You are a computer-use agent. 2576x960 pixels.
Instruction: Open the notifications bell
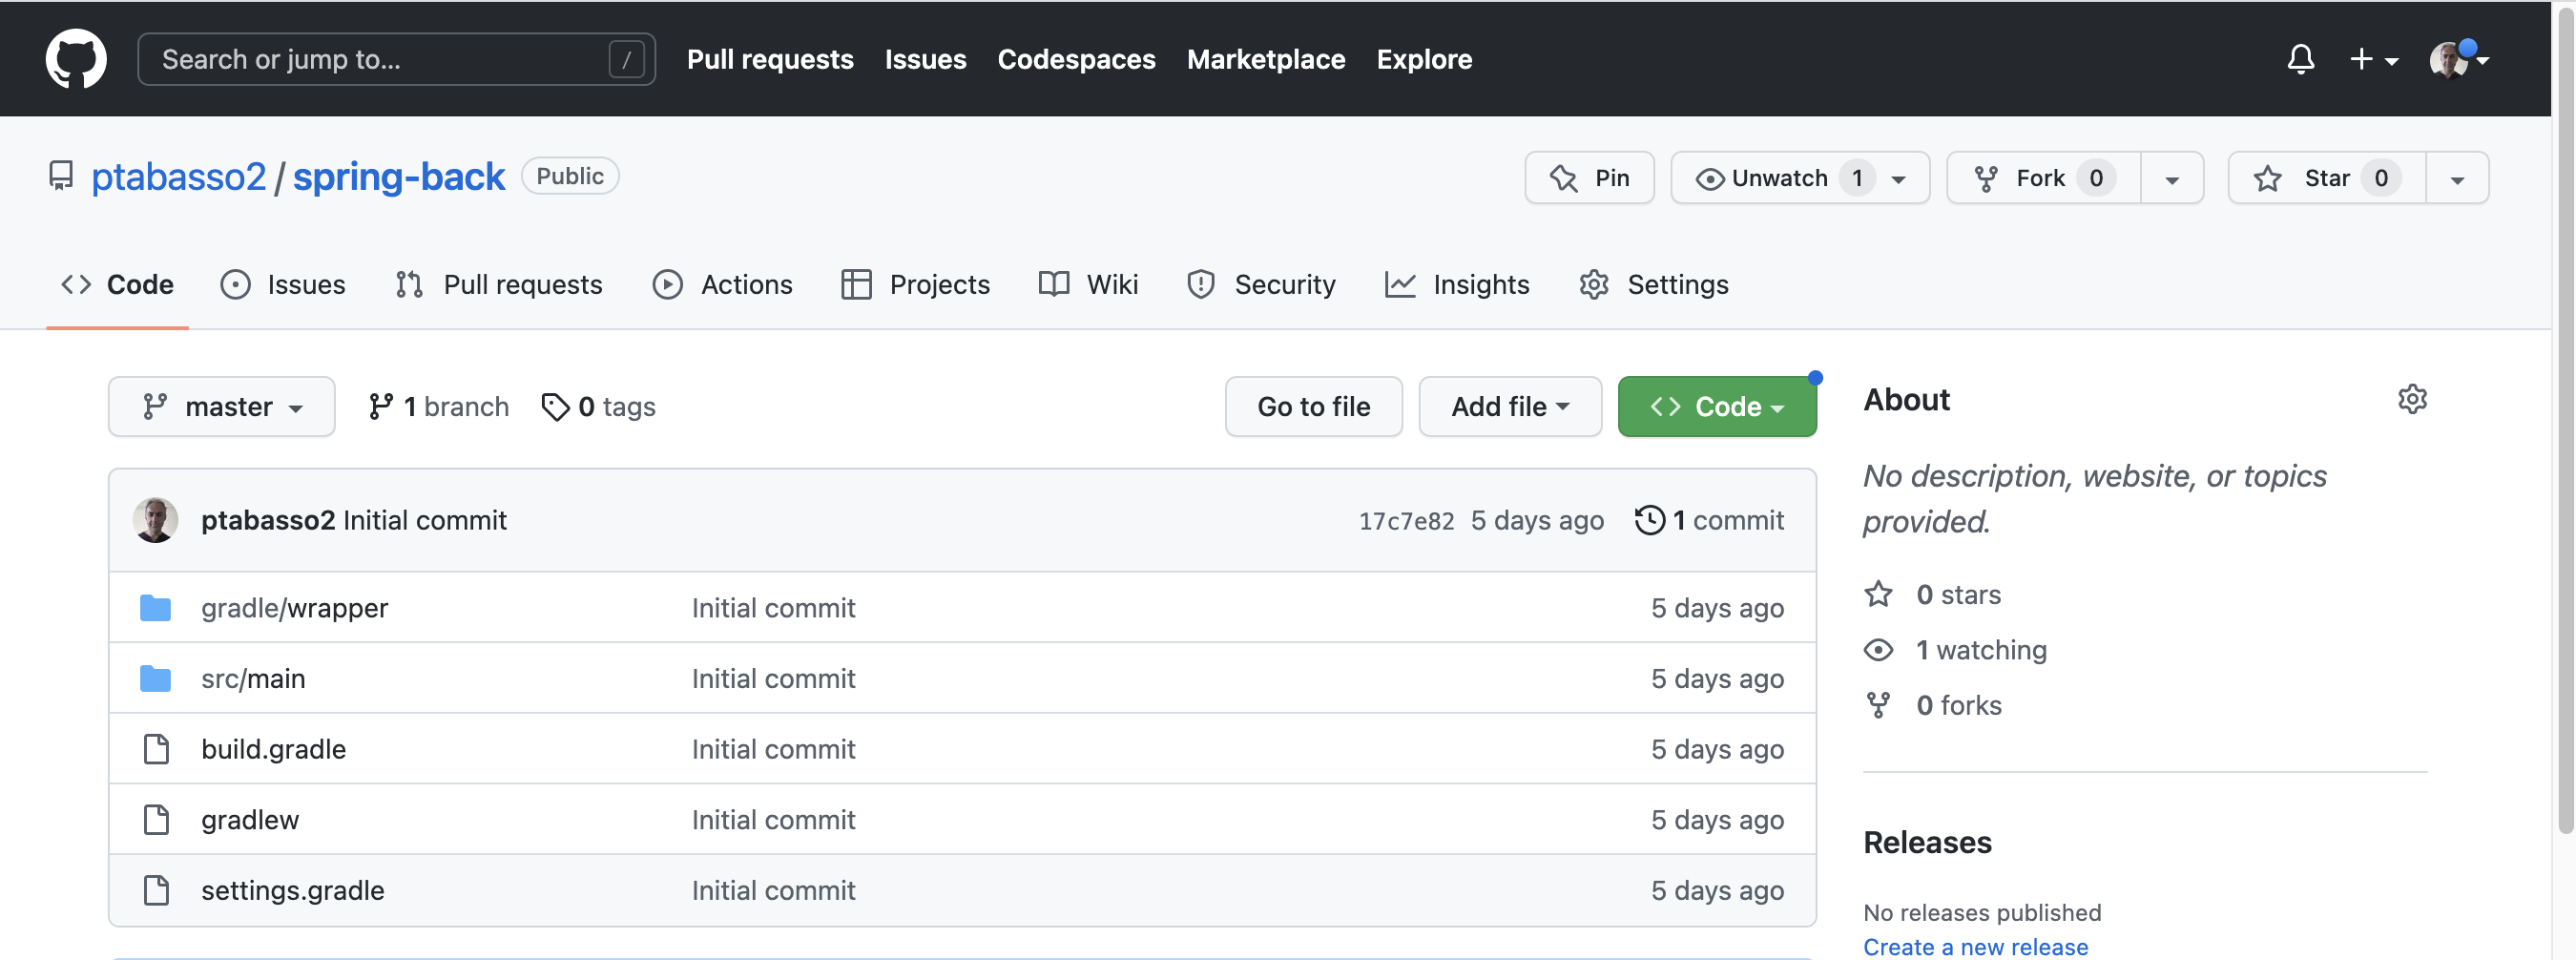click(x=2300, y=59)
